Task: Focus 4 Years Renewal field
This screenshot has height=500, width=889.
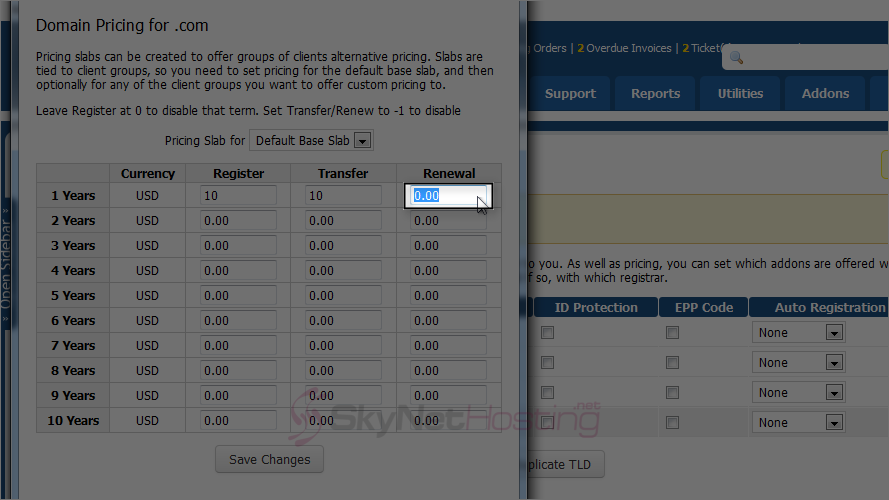Action: click(448, 270)
